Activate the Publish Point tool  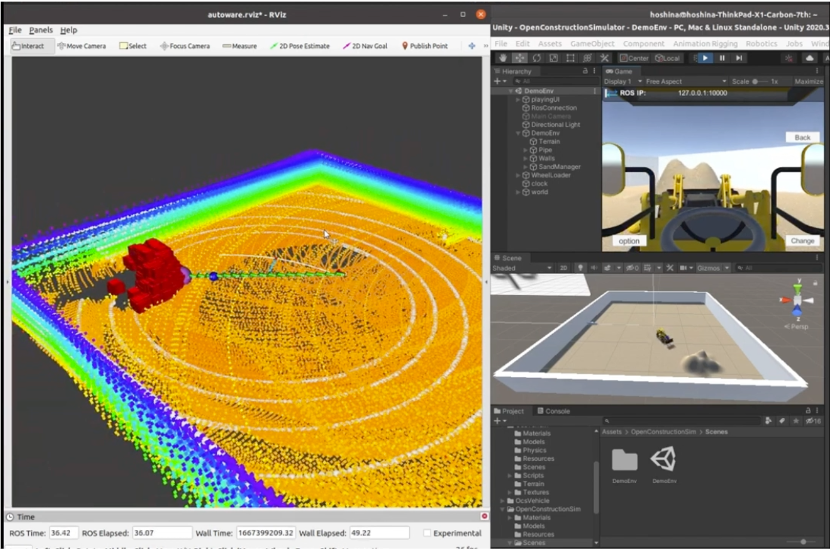coord(425,46)
